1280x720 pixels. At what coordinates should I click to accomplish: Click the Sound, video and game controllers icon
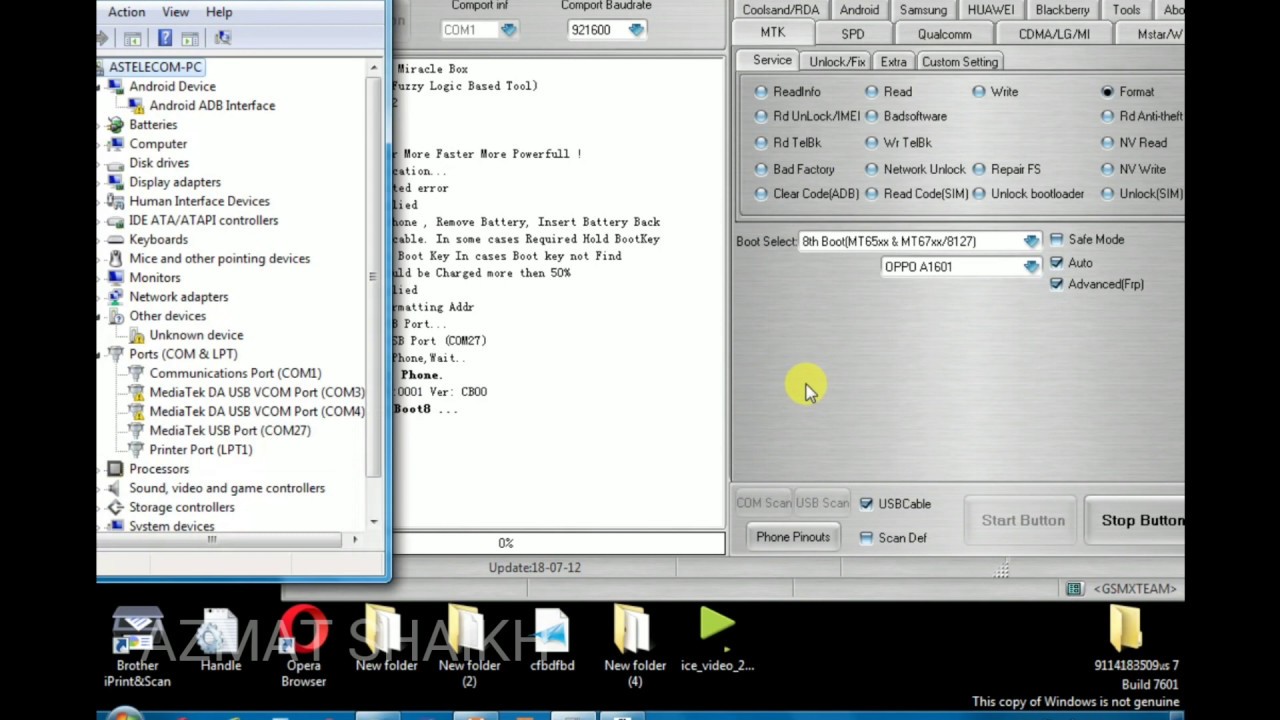pyautogui.click(x=116, y=488)
